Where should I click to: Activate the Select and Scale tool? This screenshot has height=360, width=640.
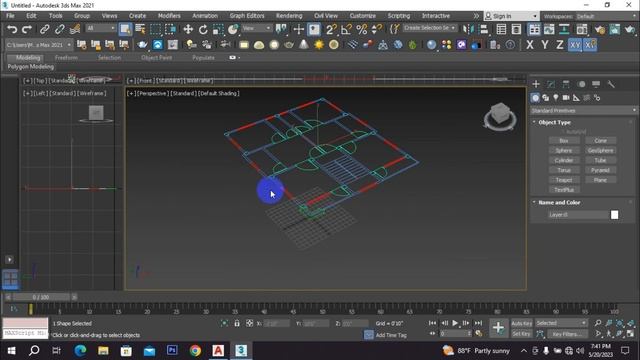click(218, 29)
